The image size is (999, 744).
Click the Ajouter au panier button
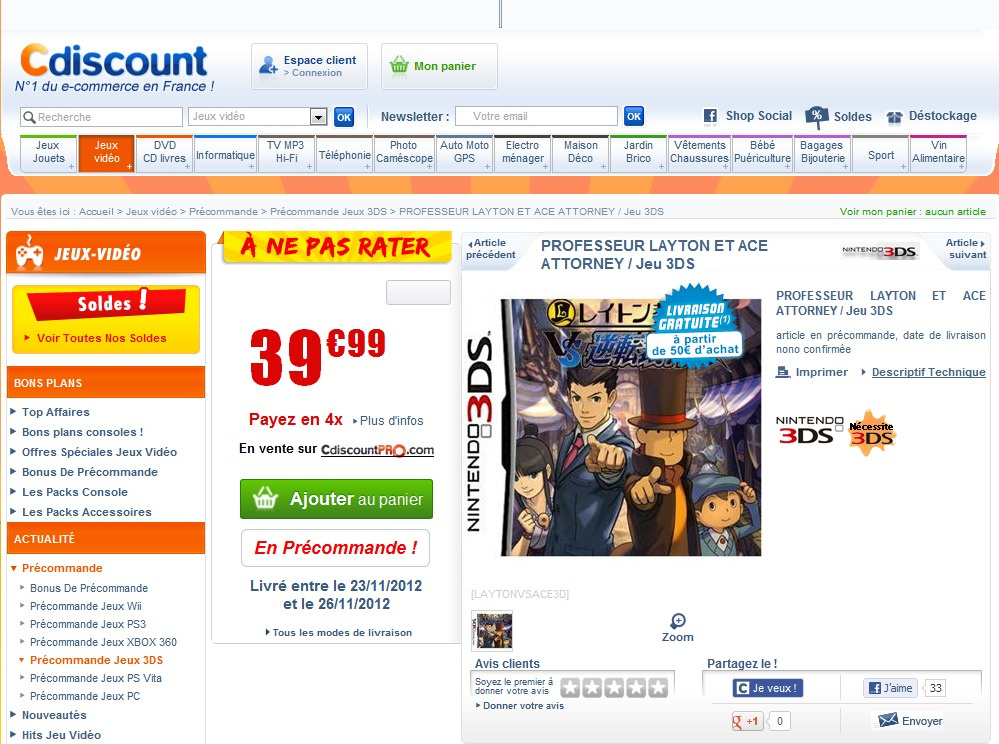point(336,499)
